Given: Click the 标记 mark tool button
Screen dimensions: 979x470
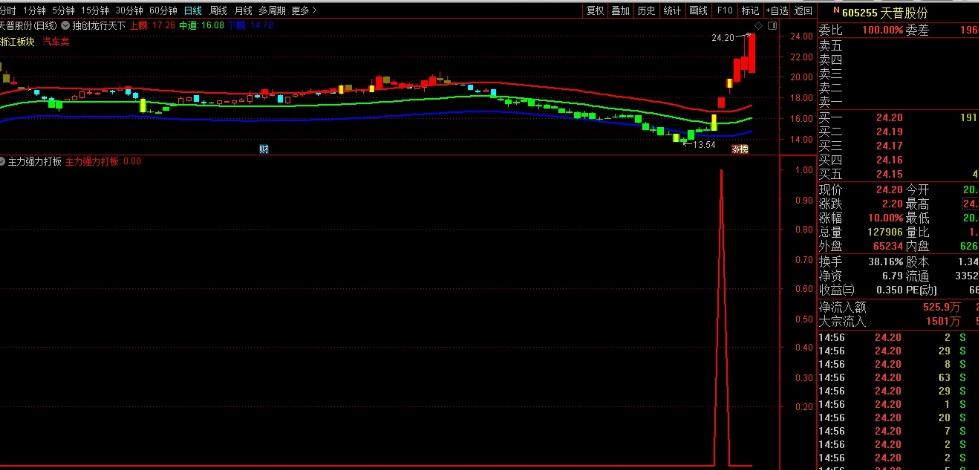Looking at the screenshot, I should pos(750,10).
